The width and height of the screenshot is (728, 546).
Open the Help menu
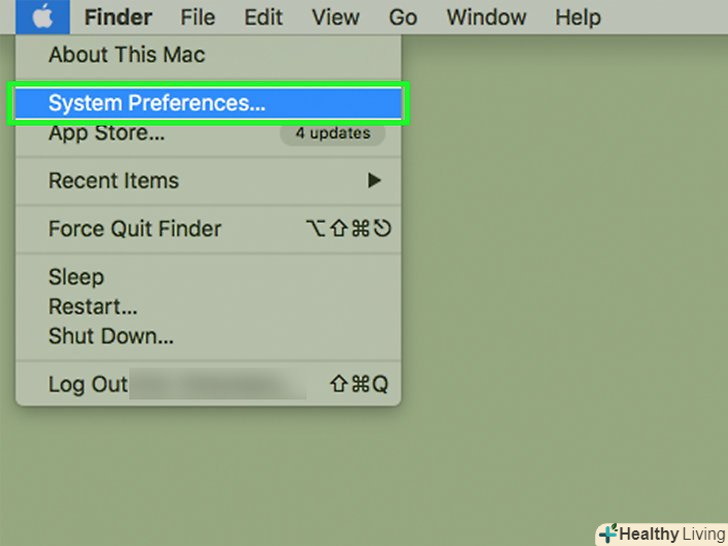click(577, 17)
